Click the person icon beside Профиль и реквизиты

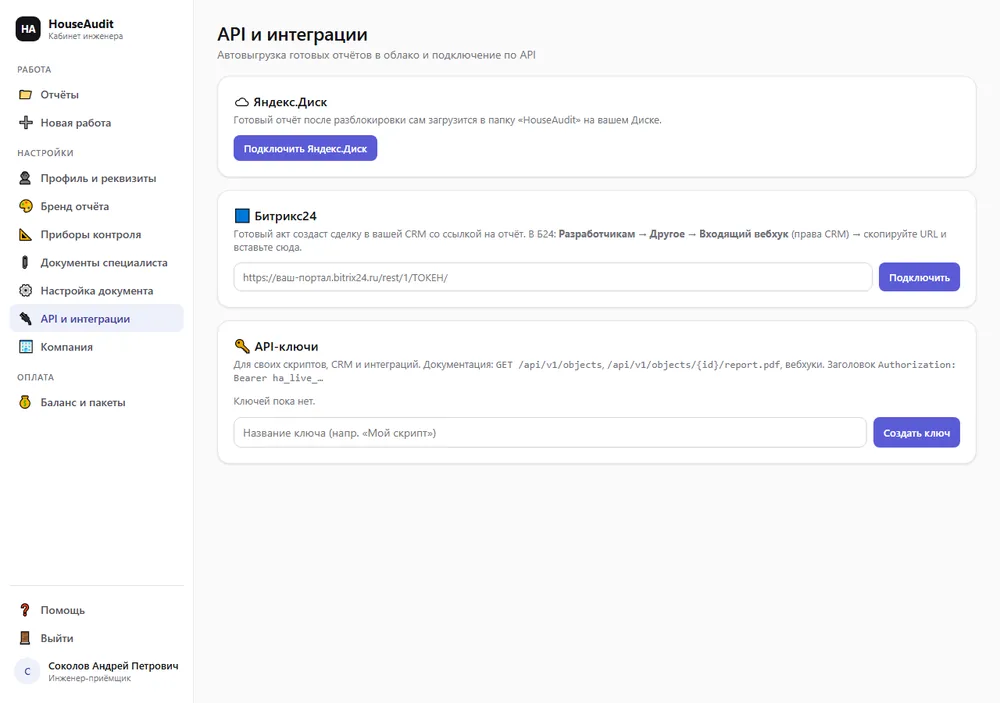[x=26, y=178]
